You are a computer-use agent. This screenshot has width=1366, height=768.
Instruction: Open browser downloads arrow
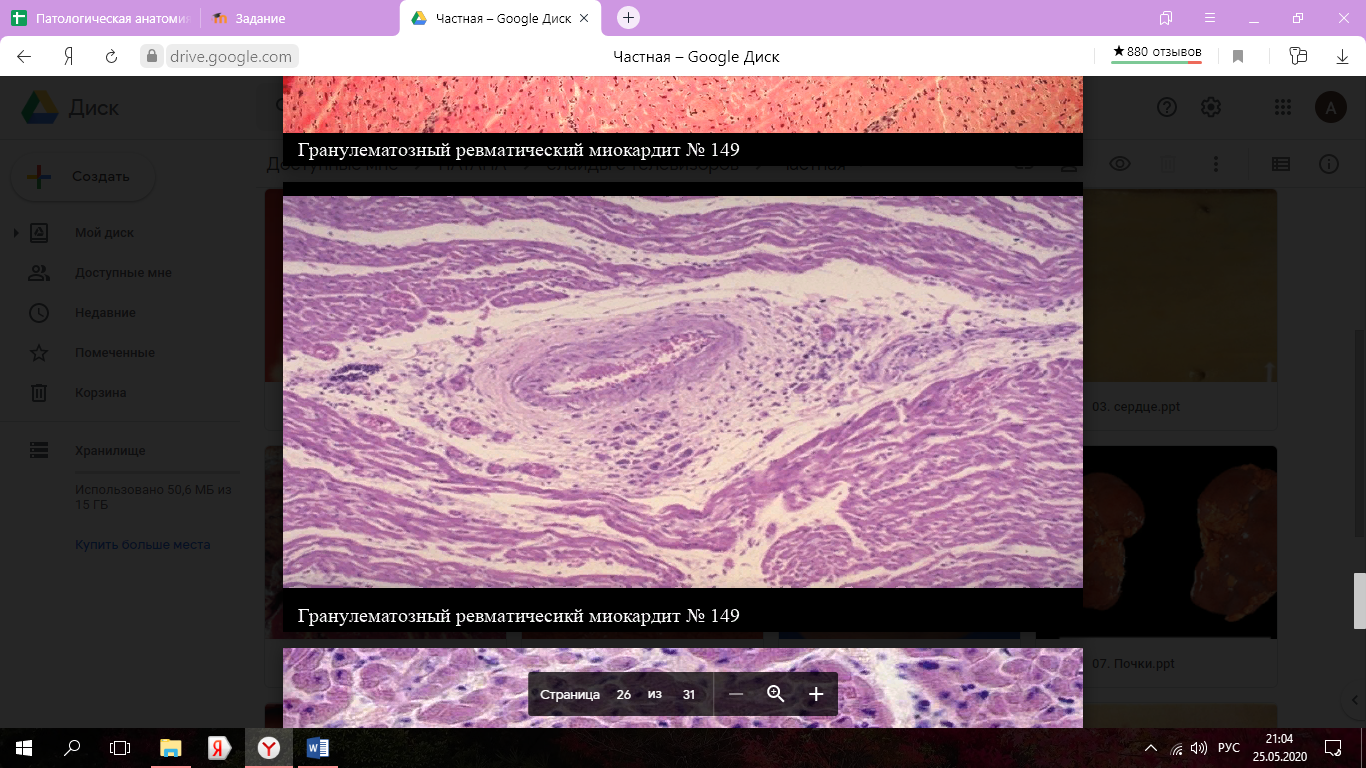click(x=1343, y=57)
